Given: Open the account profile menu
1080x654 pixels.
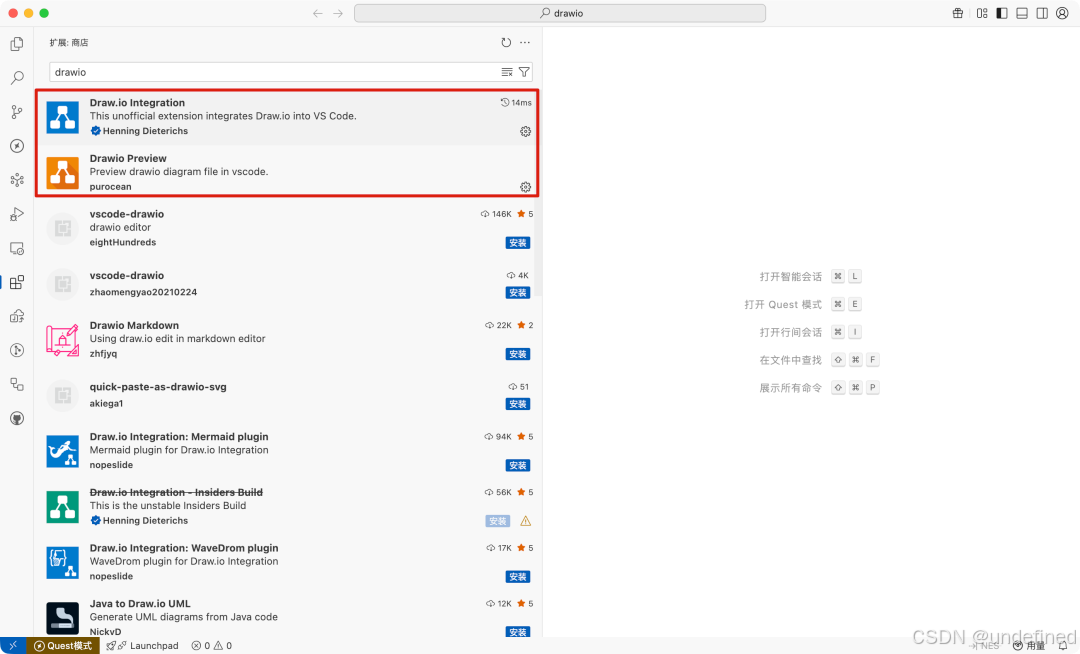Looking at the screenshot, I should 1062,13.
